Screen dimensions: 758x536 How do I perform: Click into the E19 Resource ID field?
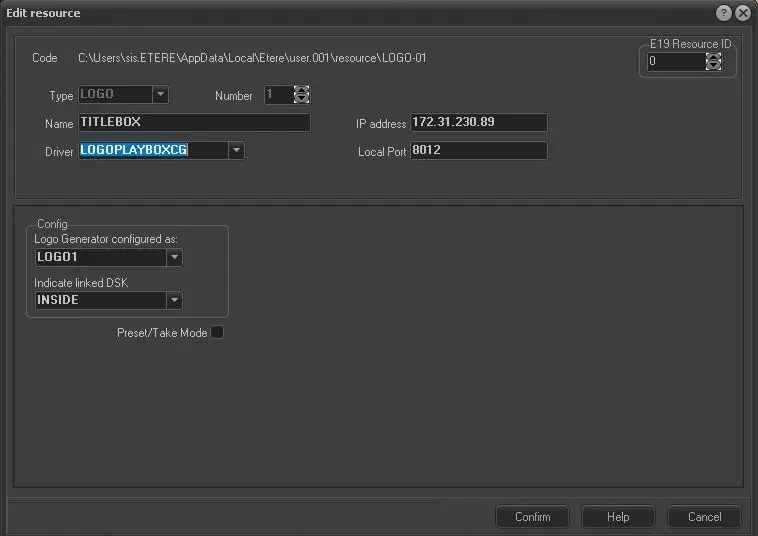675,62
